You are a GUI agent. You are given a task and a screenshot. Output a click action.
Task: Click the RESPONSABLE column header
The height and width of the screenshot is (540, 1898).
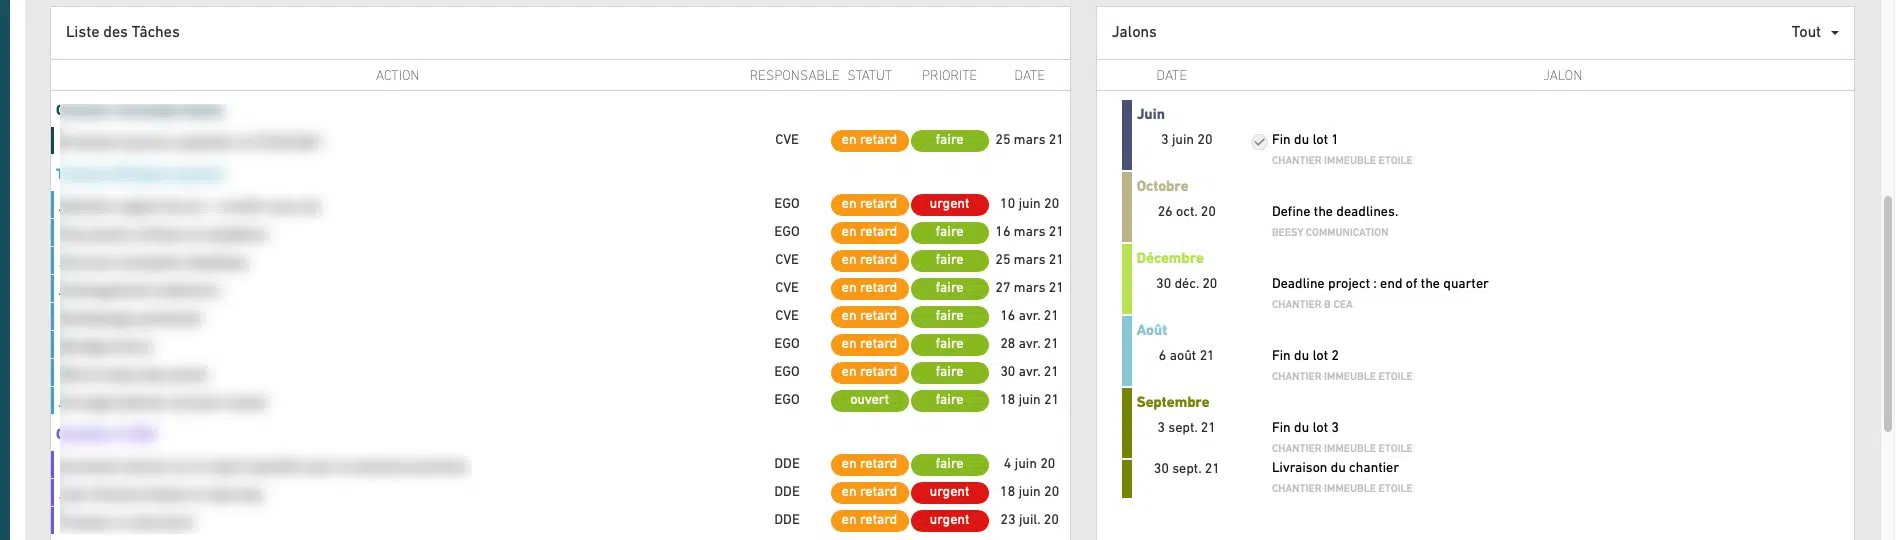pyautogui.click(x=794, y=75)
